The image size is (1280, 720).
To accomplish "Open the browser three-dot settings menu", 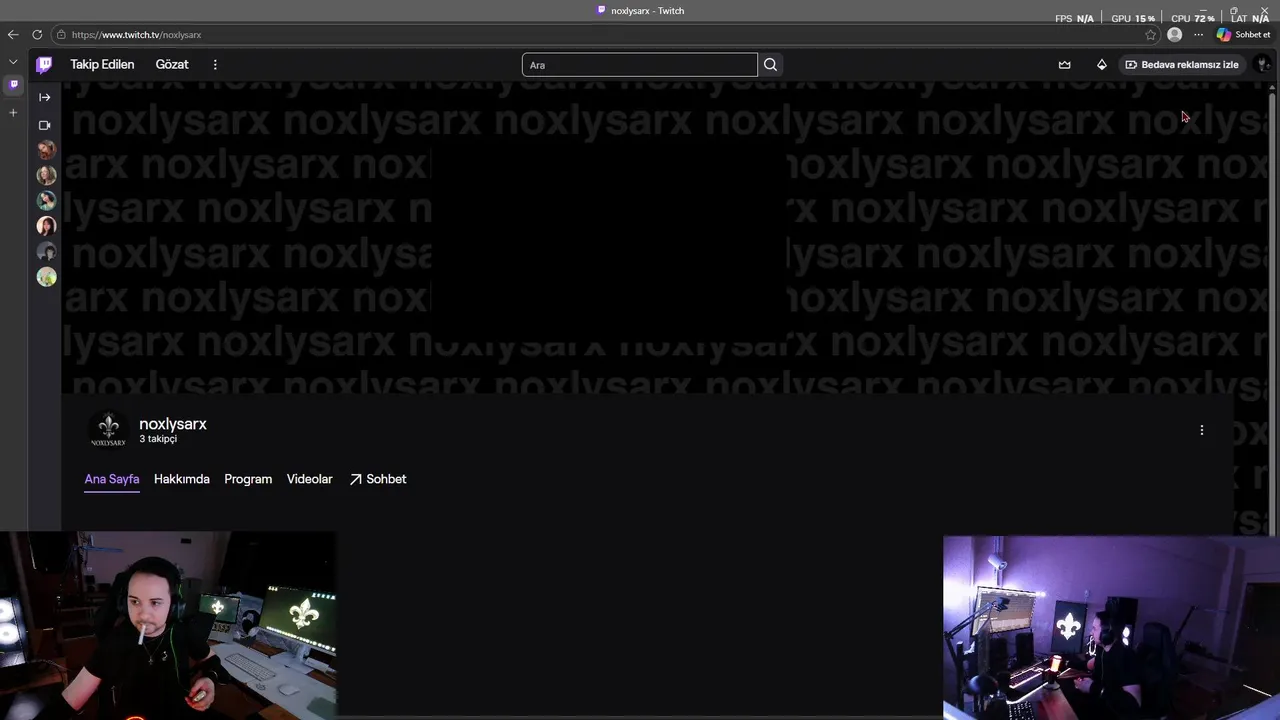I will pos(1198,34).
